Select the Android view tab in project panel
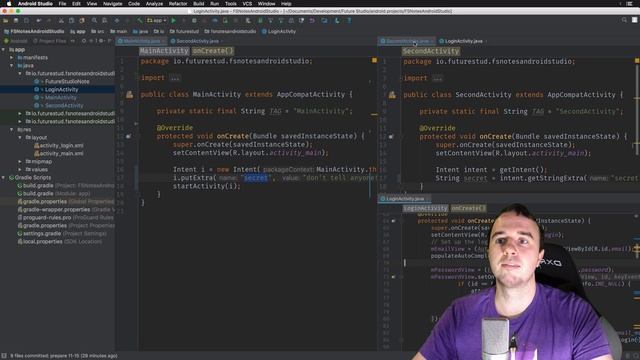Screen dimensions: 640x360 16,41
